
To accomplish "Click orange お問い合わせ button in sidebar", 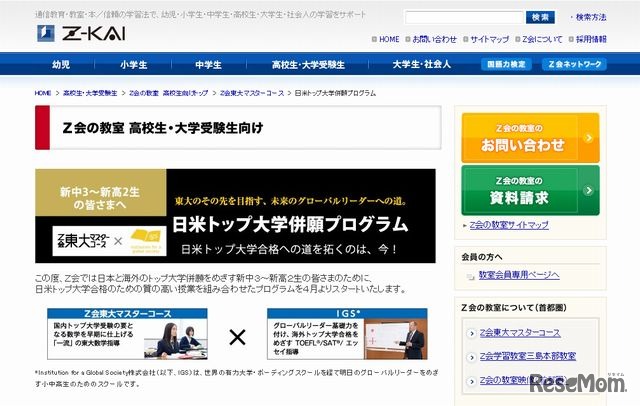I will click(x=530, y=138).
